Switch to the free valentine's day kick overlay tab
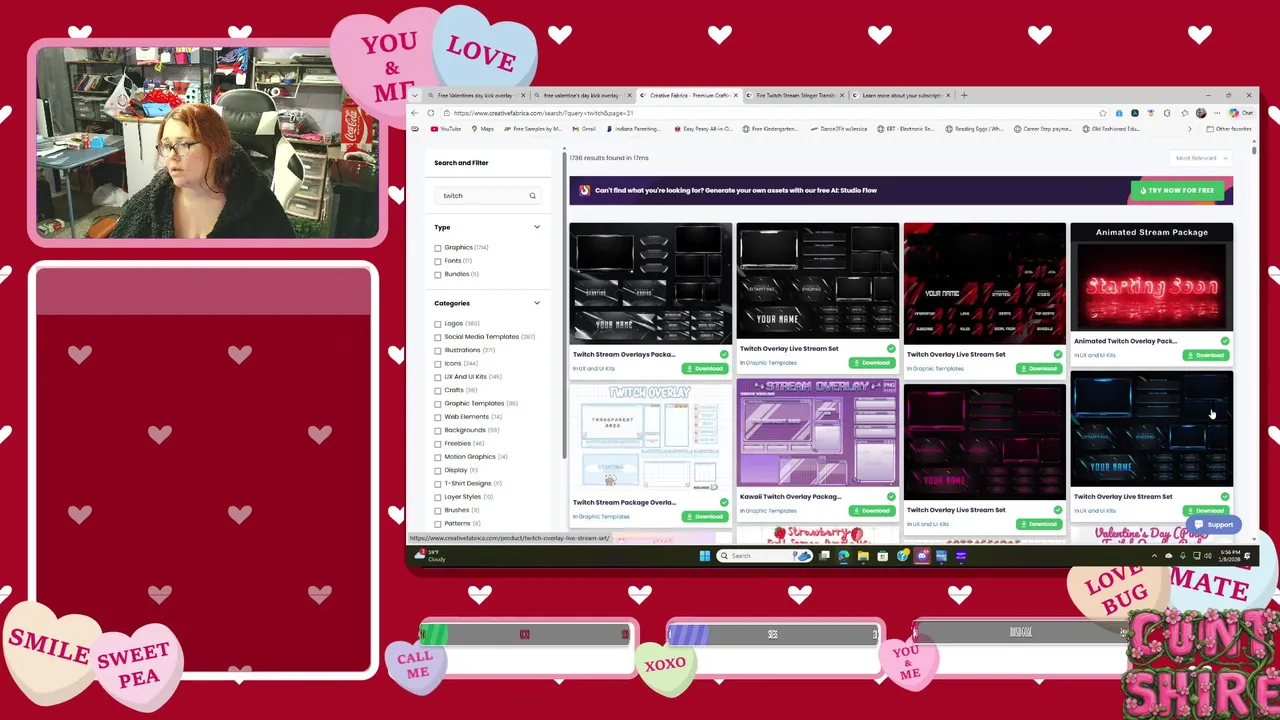 (x=581, y=95)
